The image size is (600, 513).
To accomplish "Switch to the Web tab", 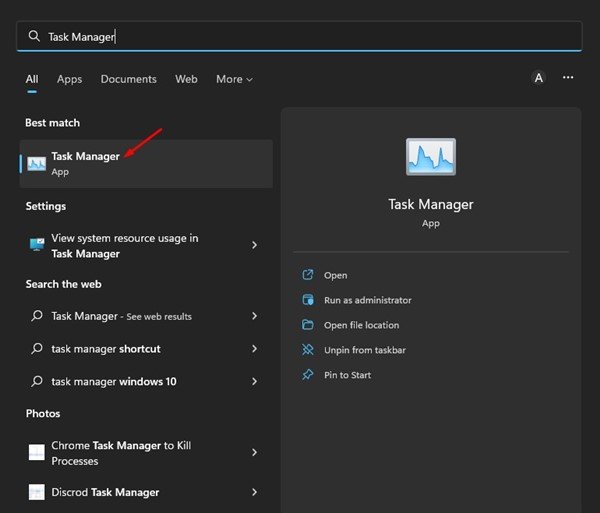I will click(186, 79).
